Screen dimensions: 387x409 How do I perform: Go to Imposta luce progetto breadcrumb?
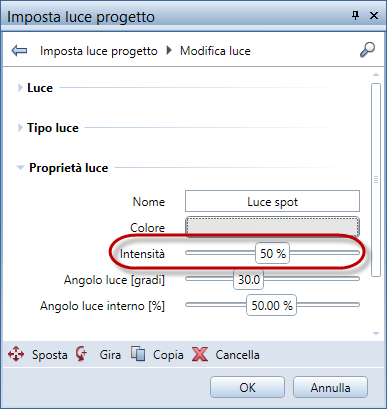[99, 51]
